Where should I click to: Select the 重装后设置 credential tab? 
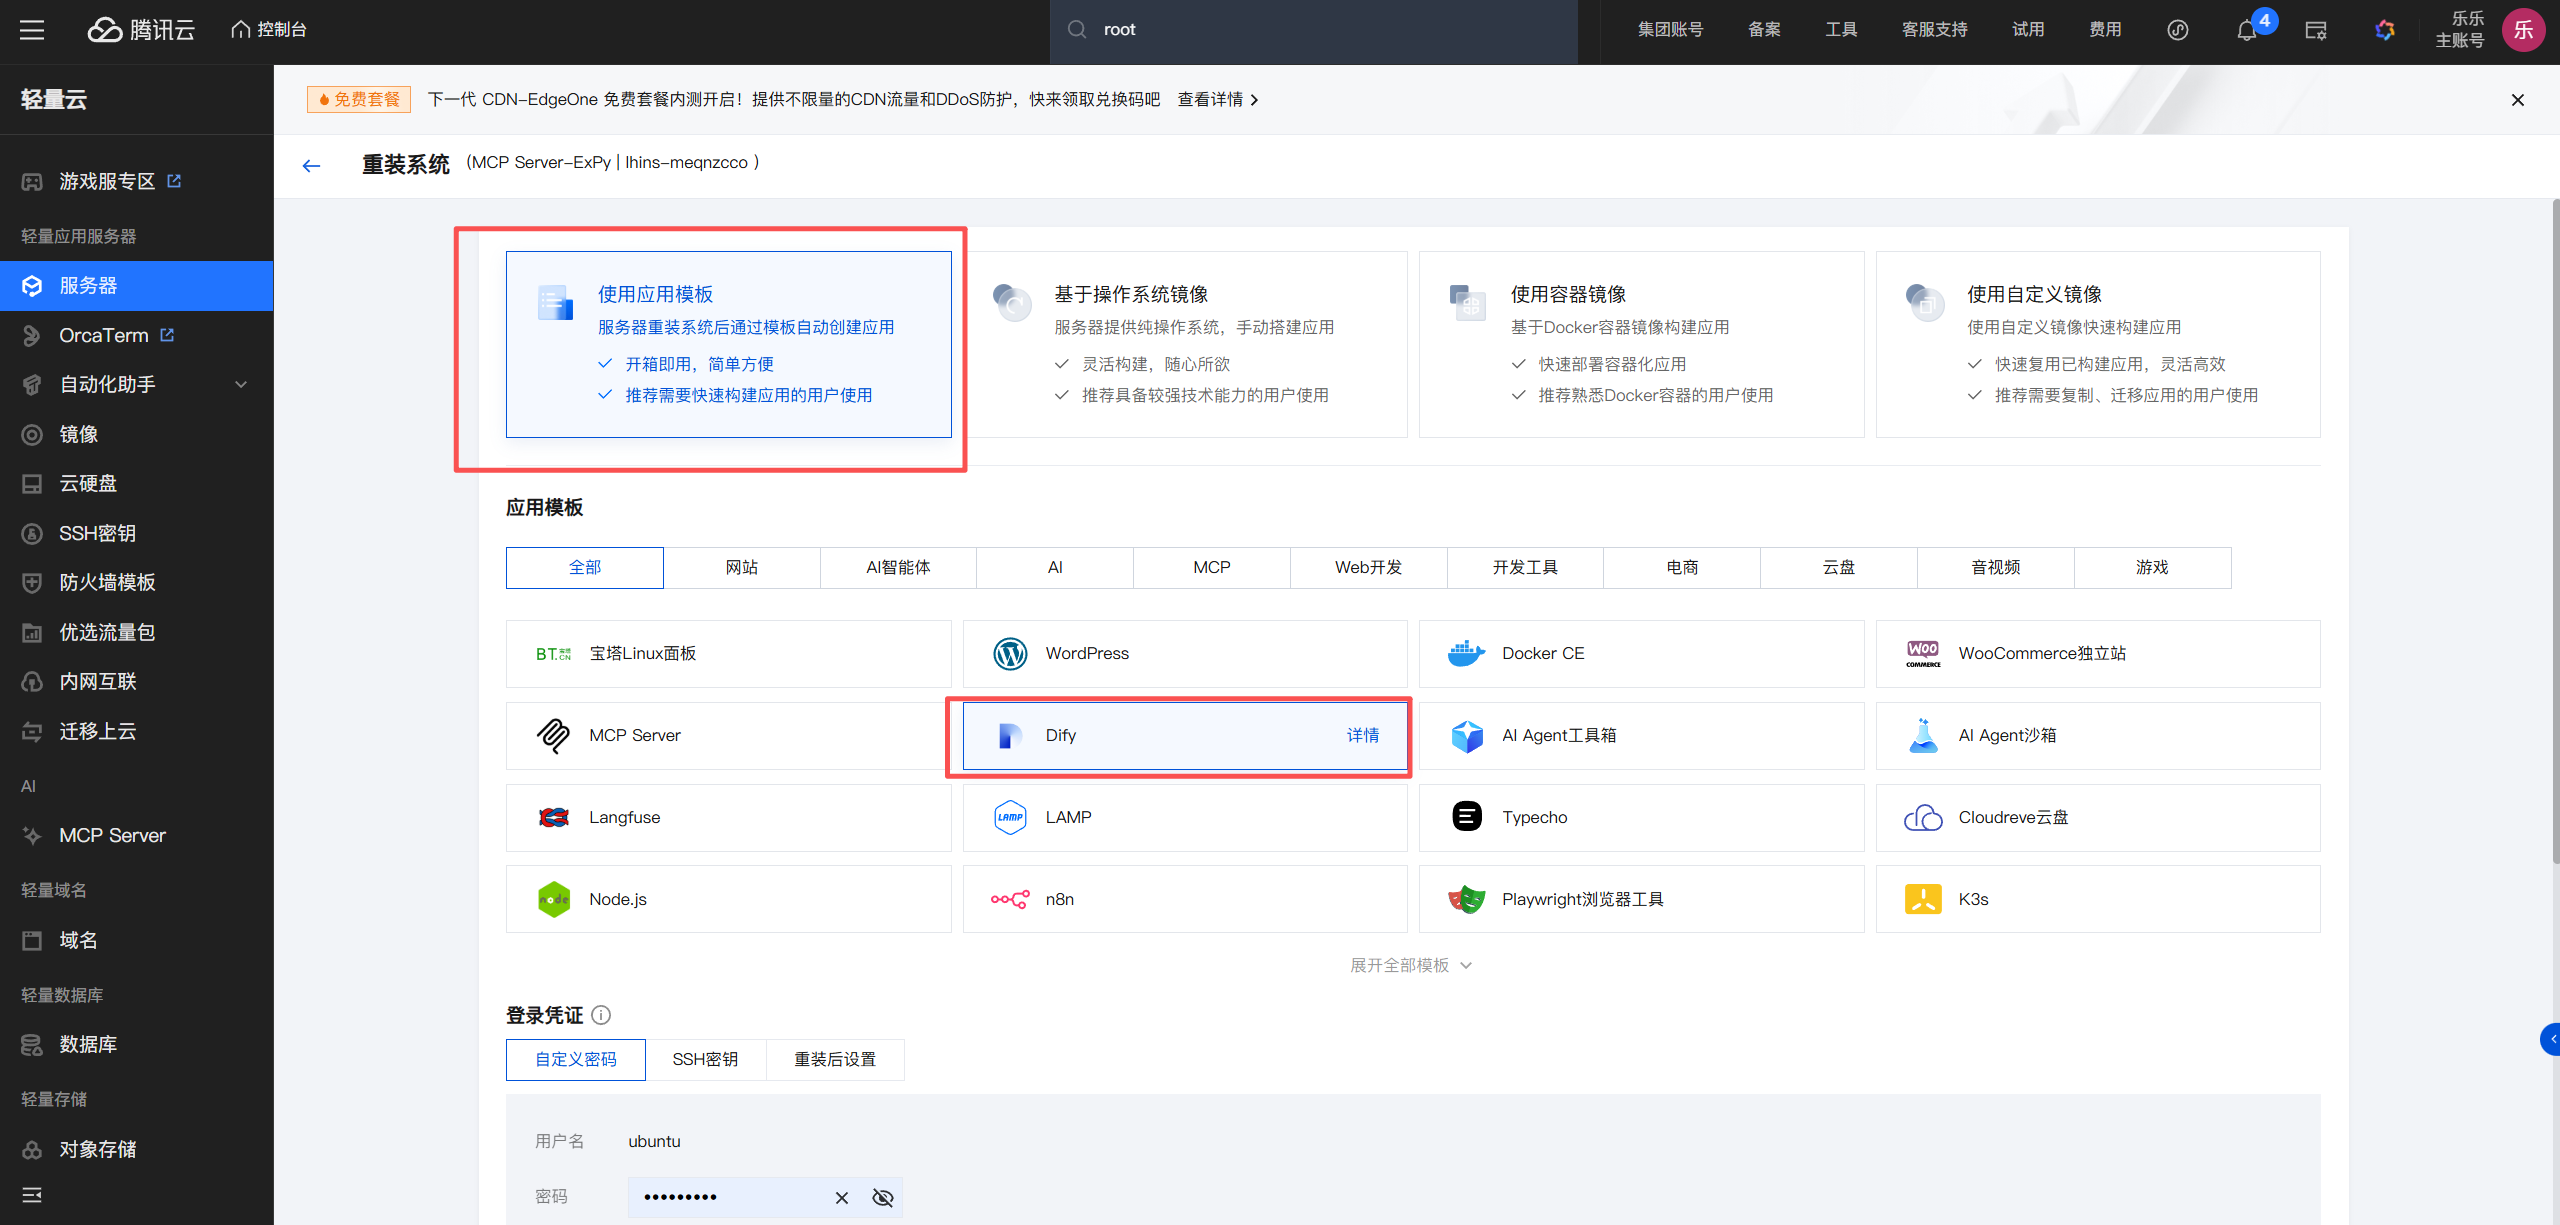coord(835,1060)
